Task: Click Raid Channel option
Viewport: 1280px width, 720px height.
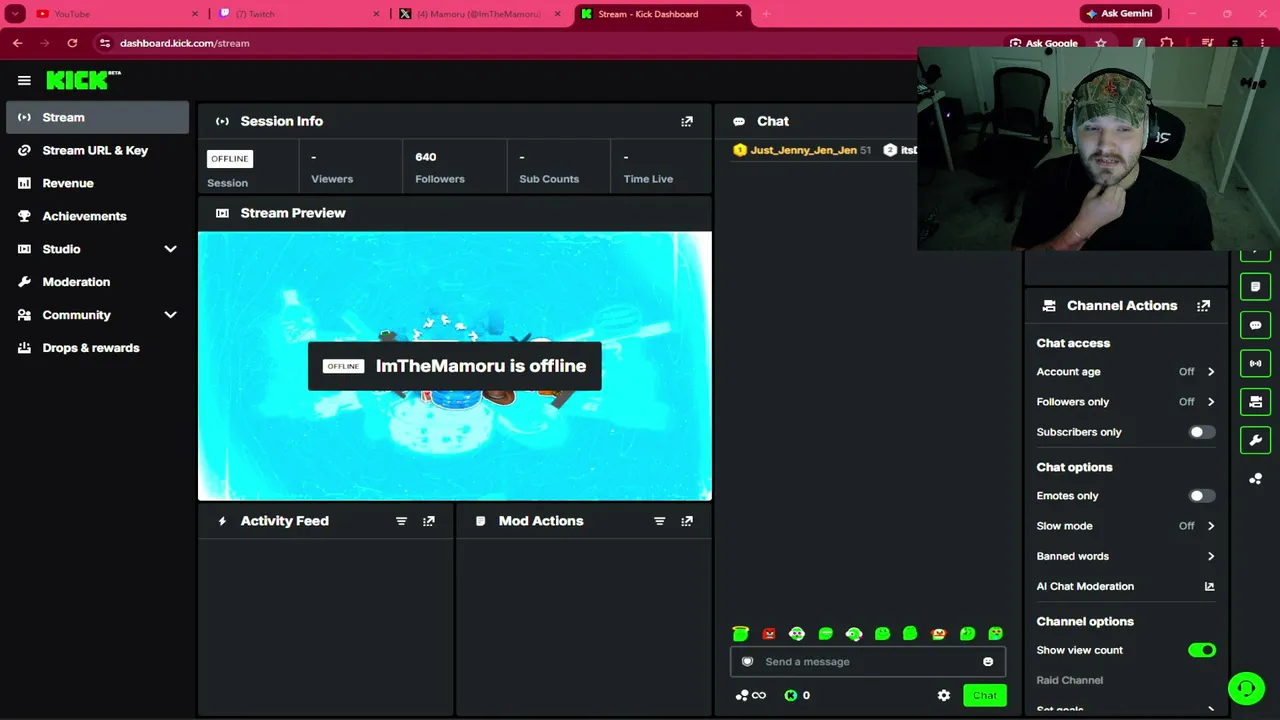Action: [x=1069, y=680]
